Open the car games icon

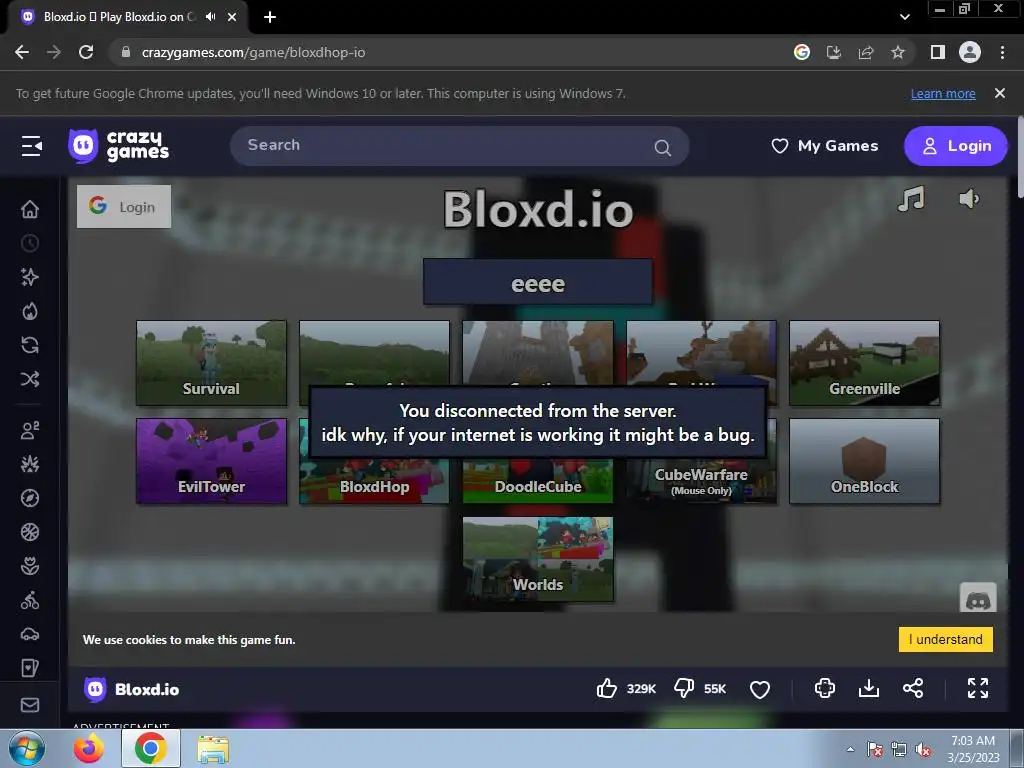click(30, 634)
